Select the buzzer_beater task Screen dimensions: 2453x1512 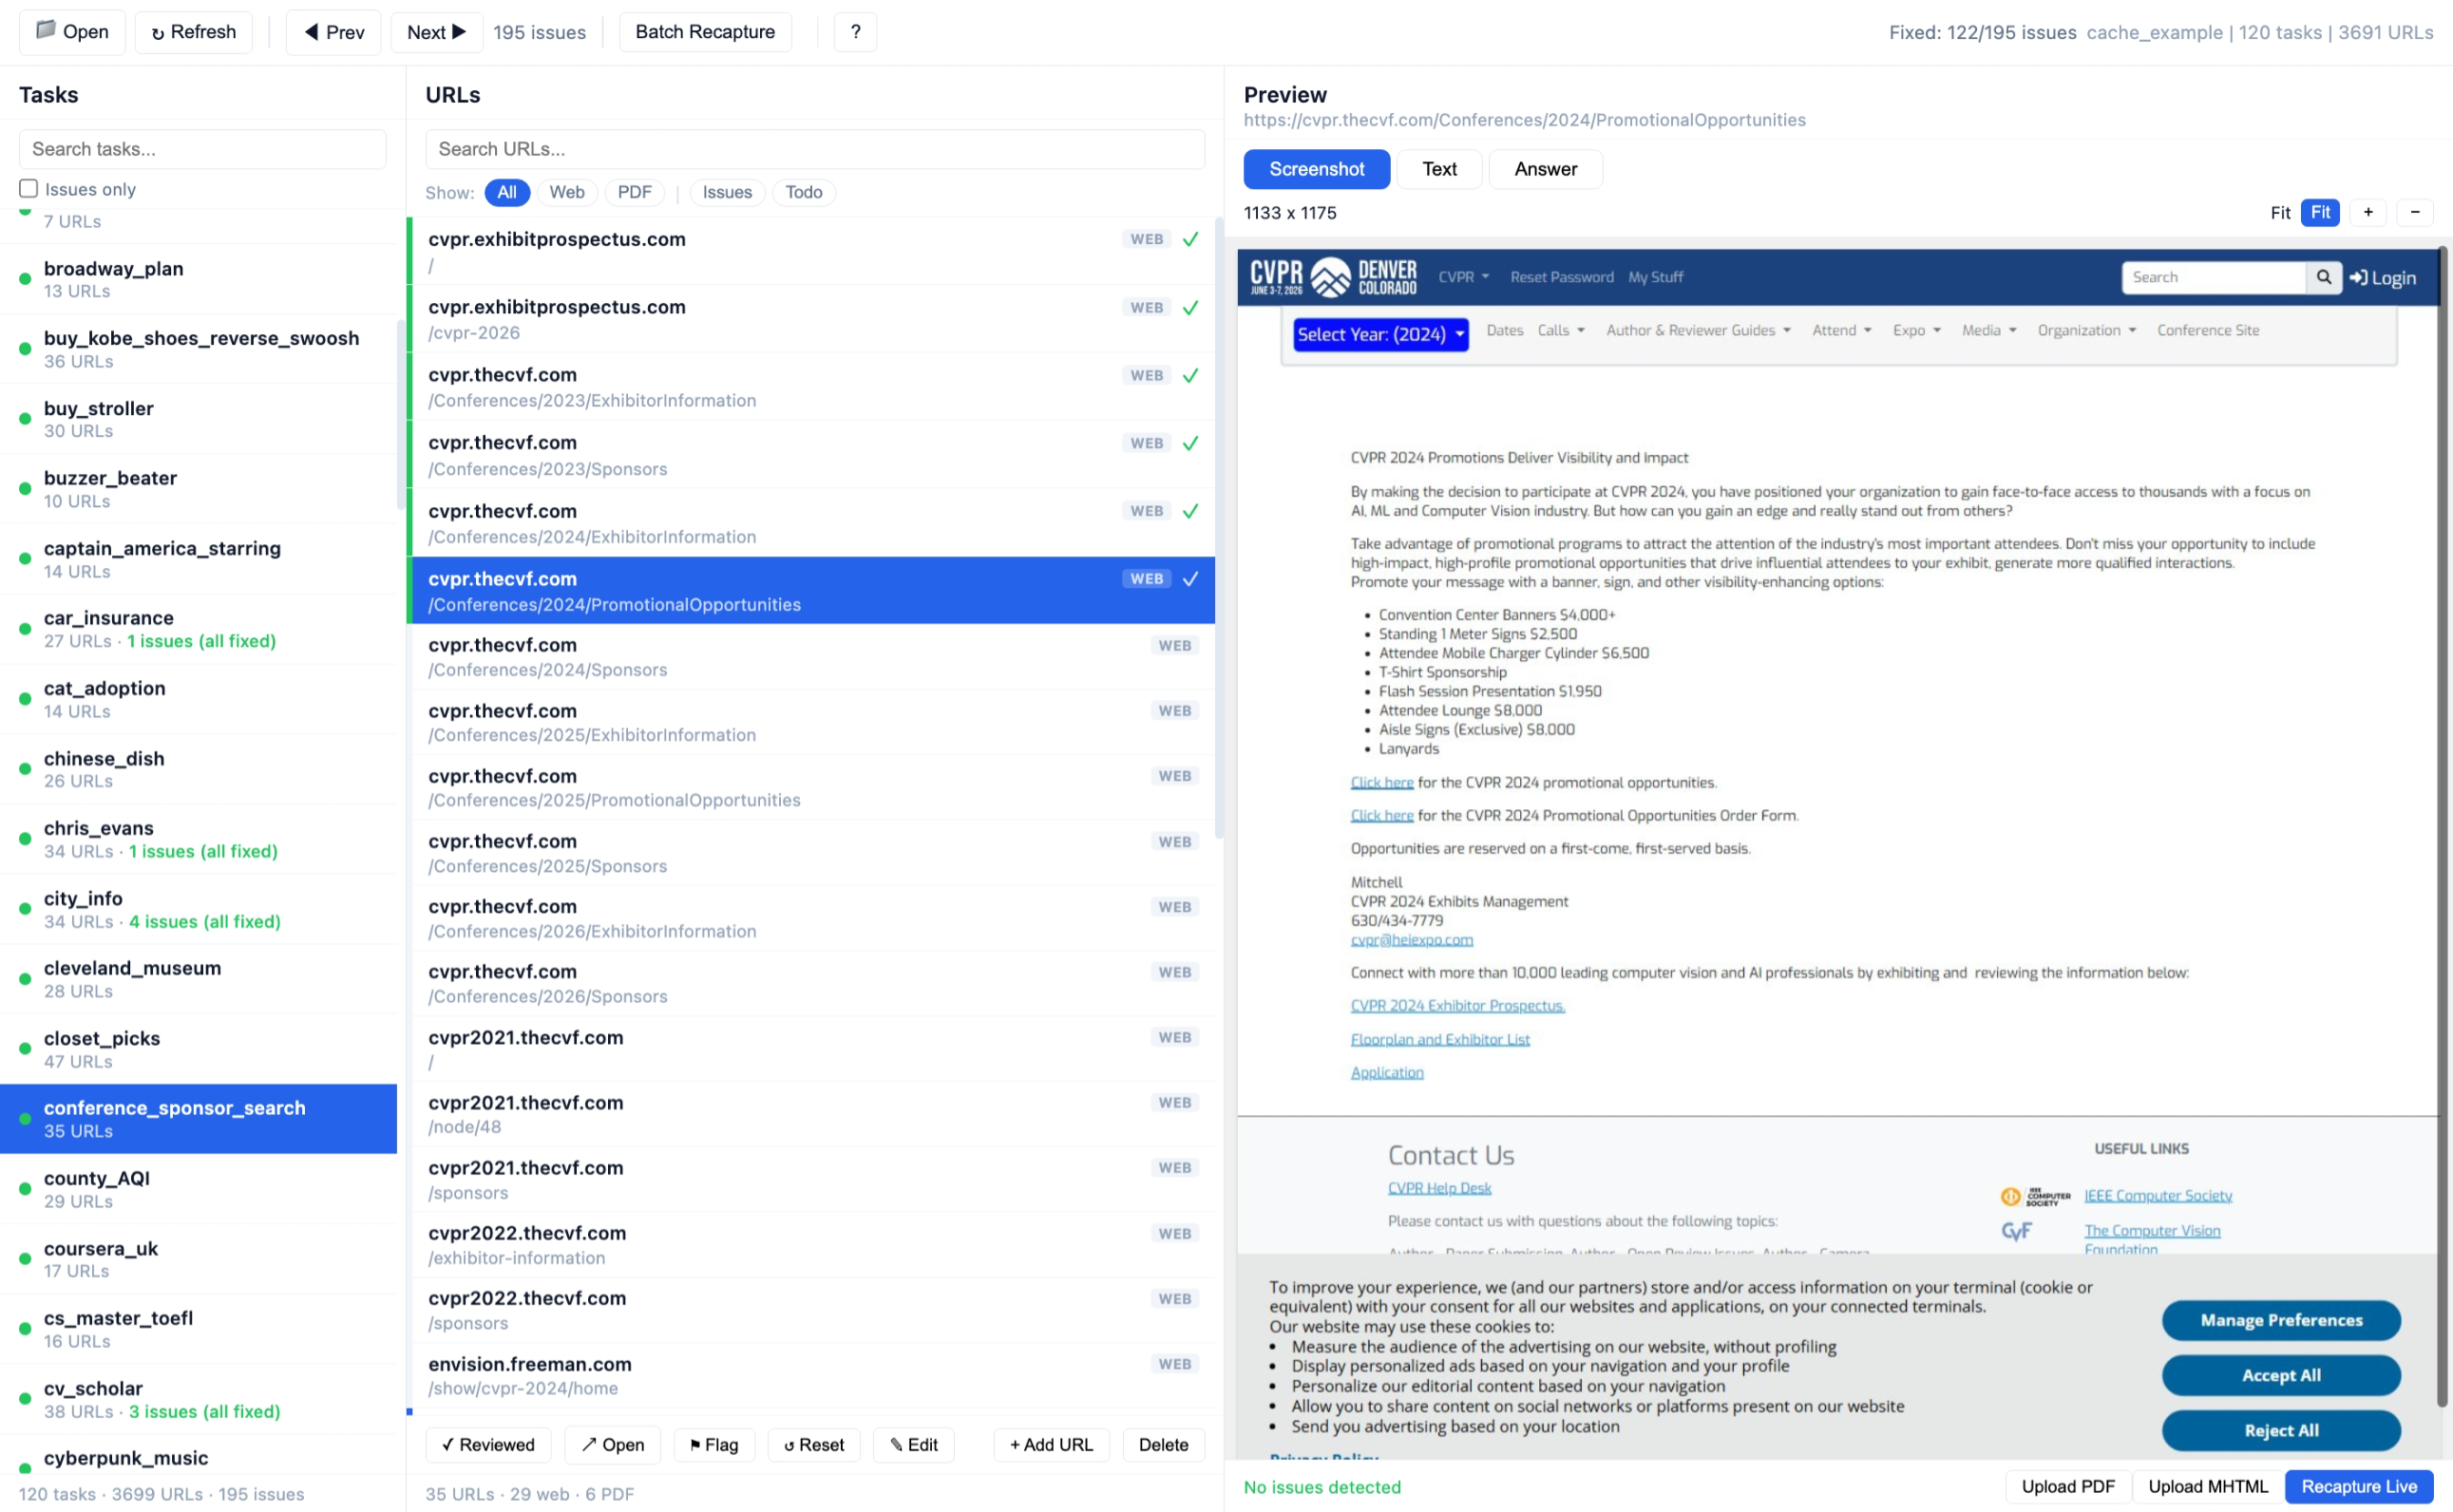pyautogui.click(x=198, y=488)
